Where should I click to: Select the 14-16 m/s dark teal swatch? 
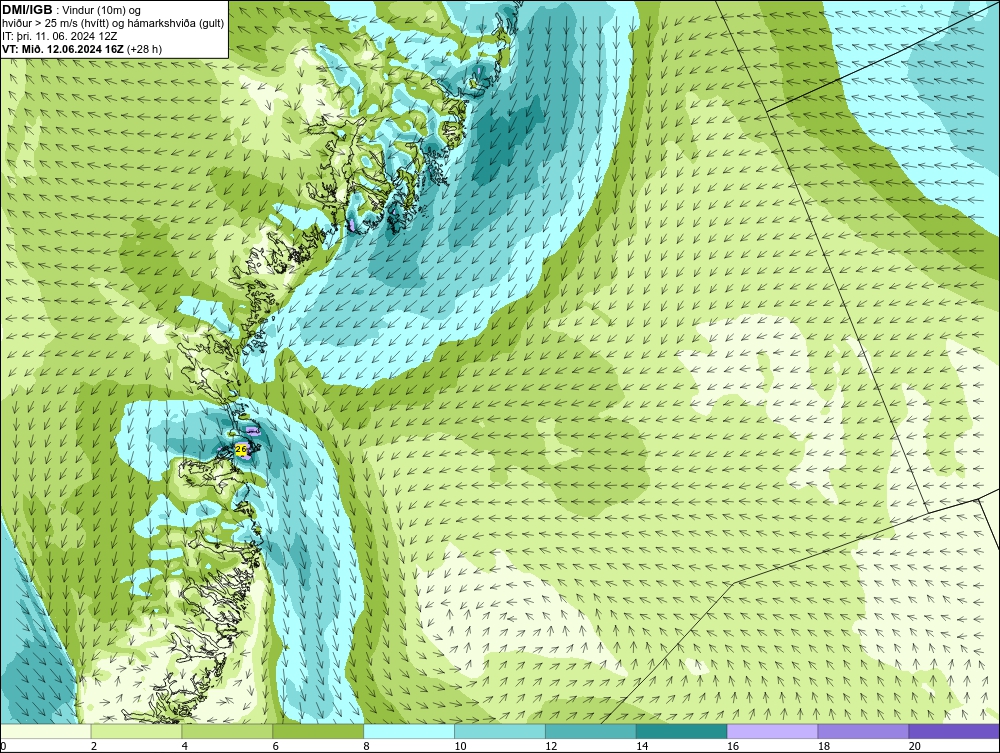pyautogui.click(x=682, y=731)
